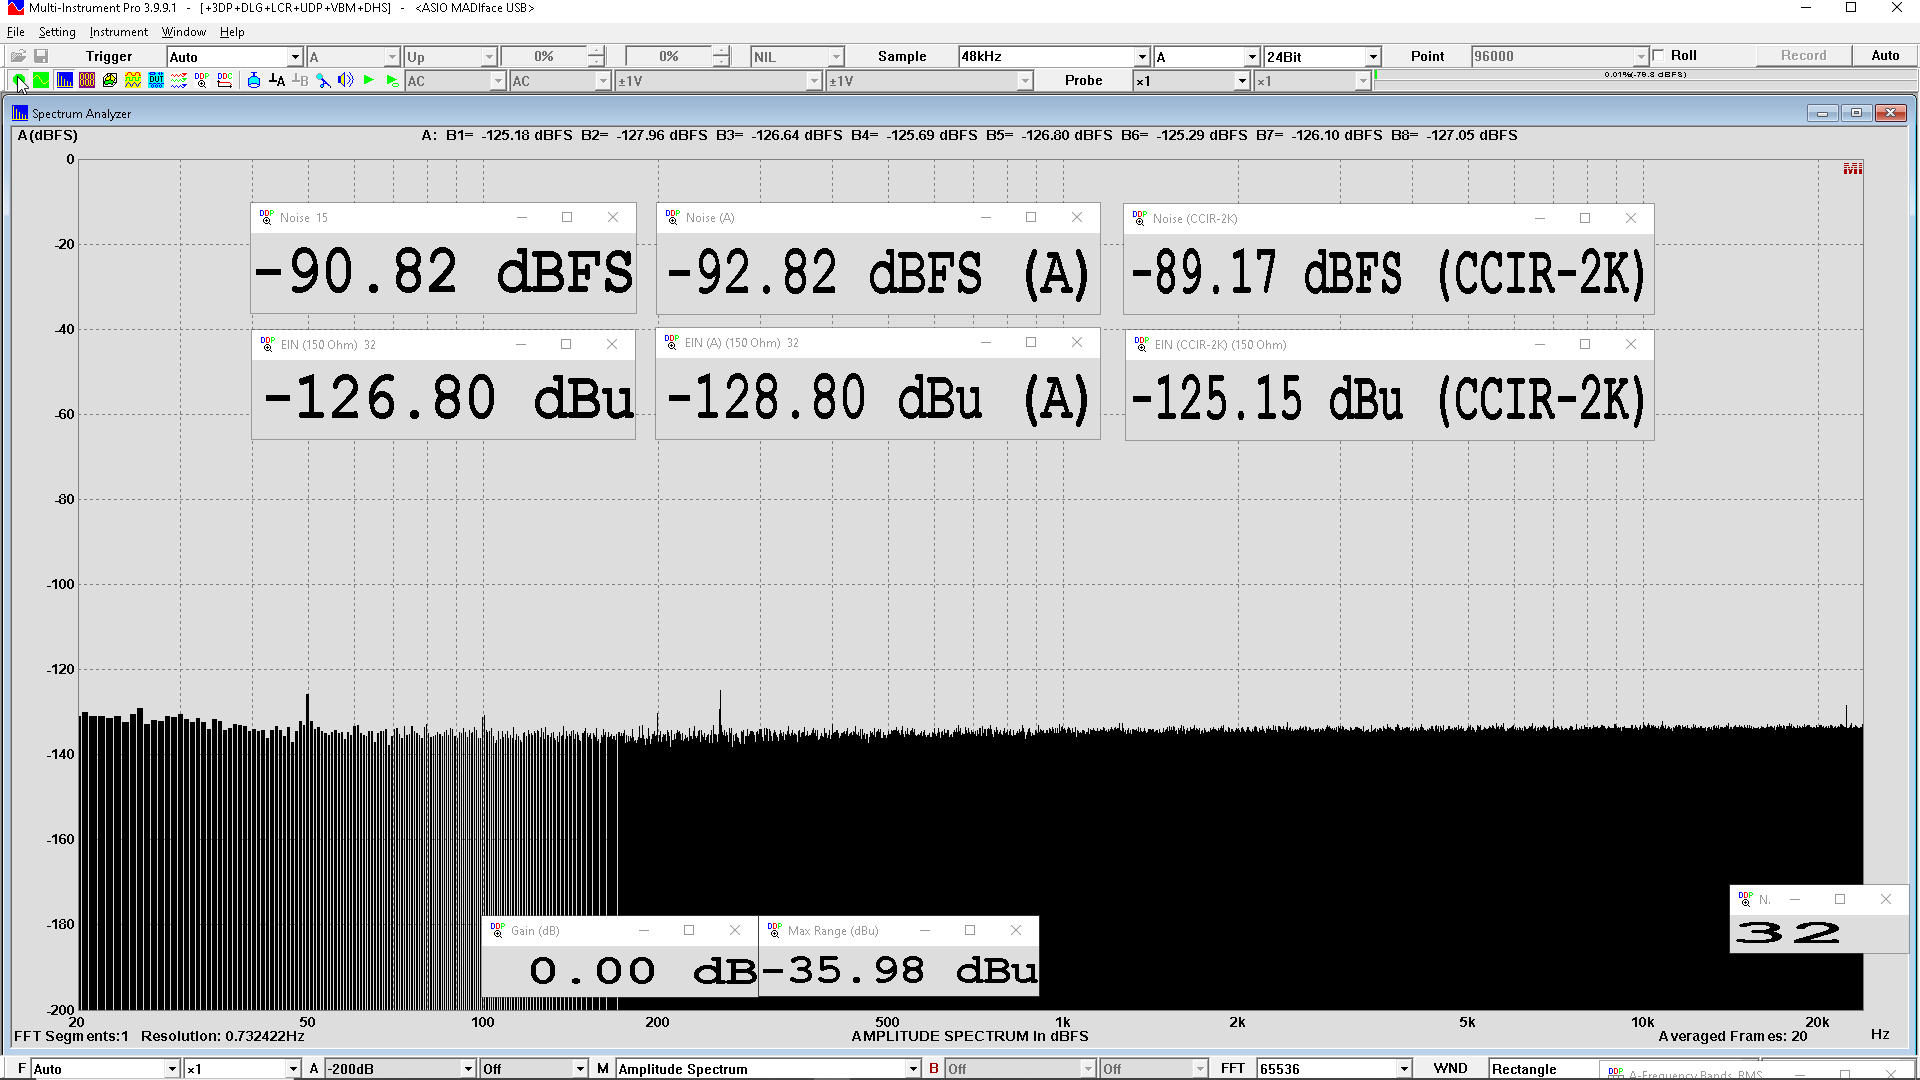Click the blue probe tool icon
Image resolution: width=1920 pixels, height=1080 pixels.
click(323, 80)
